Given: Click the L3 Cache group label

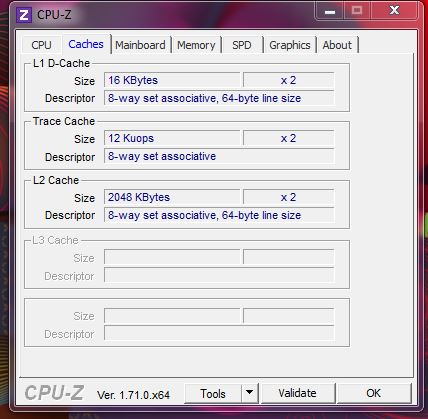Looking at the screenshot, I should point(55,240).
